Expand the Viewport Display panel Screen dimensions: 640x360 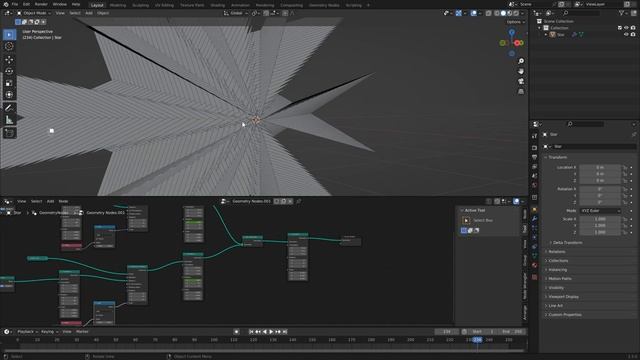tap(563, 297)
